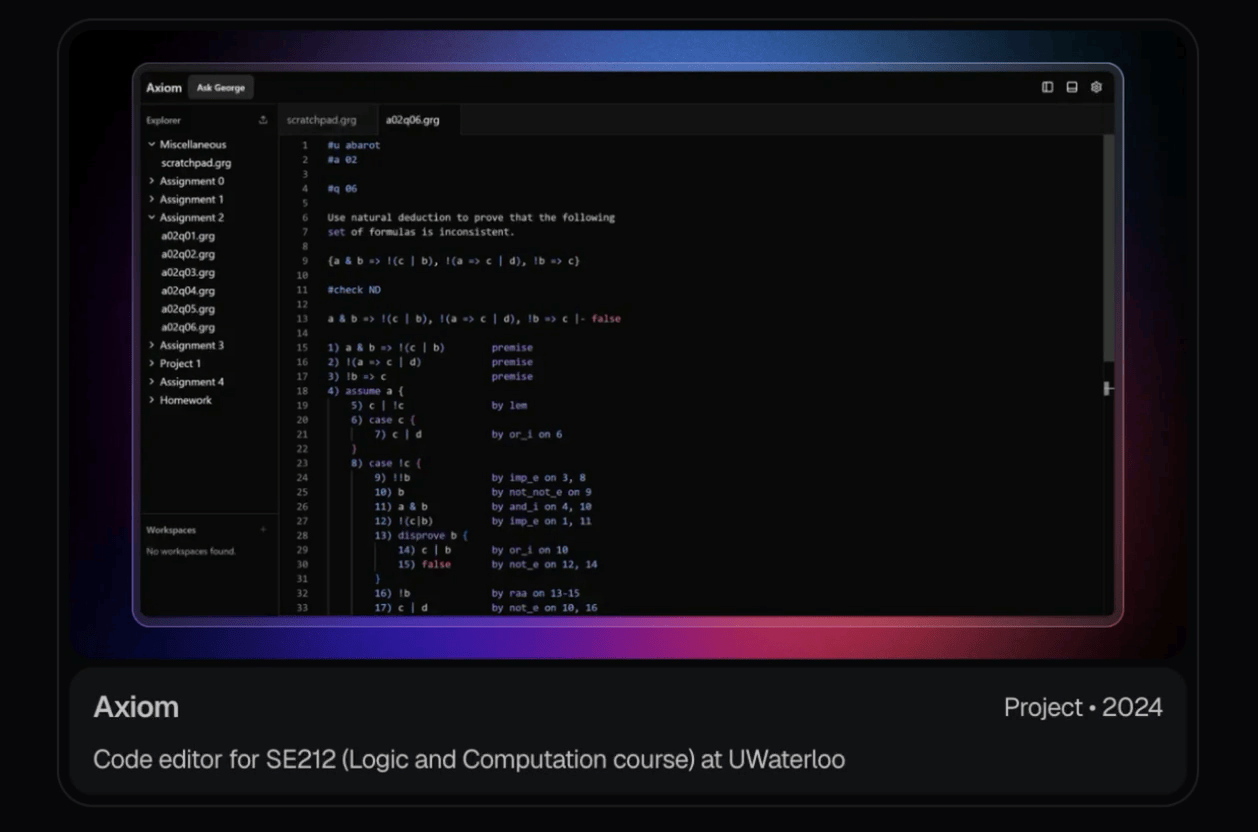The width and height of the screenshot is (1258, 832).
Task: Click '8) case !c {' in editor
Action: pyautogui.click(x=386, y=464)
